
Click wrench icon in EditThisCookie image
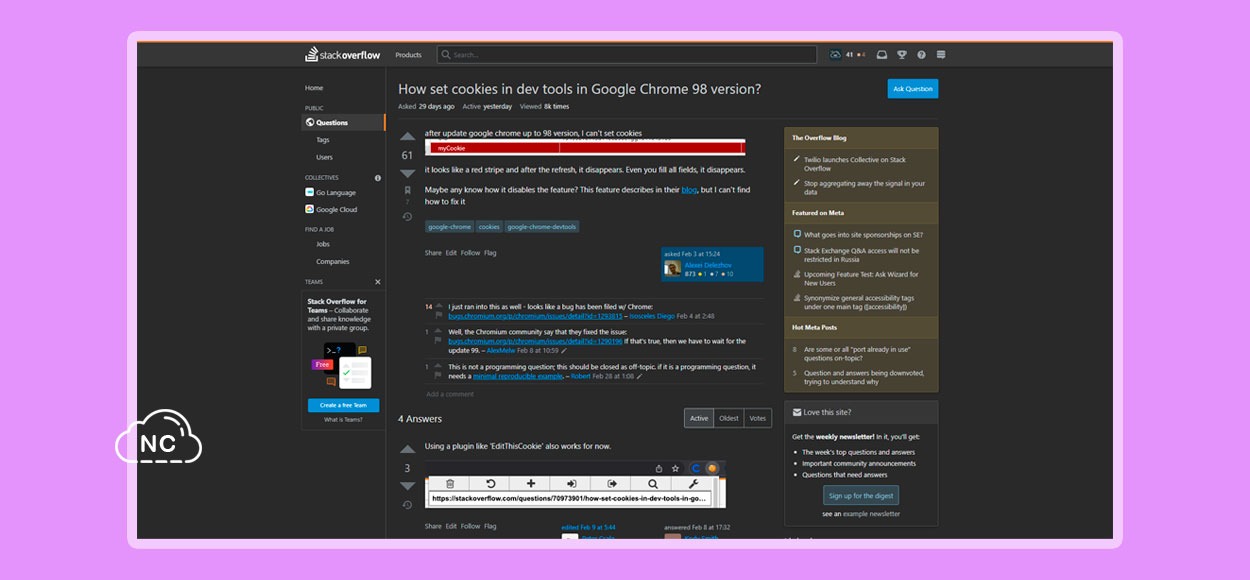pos(693,483)
